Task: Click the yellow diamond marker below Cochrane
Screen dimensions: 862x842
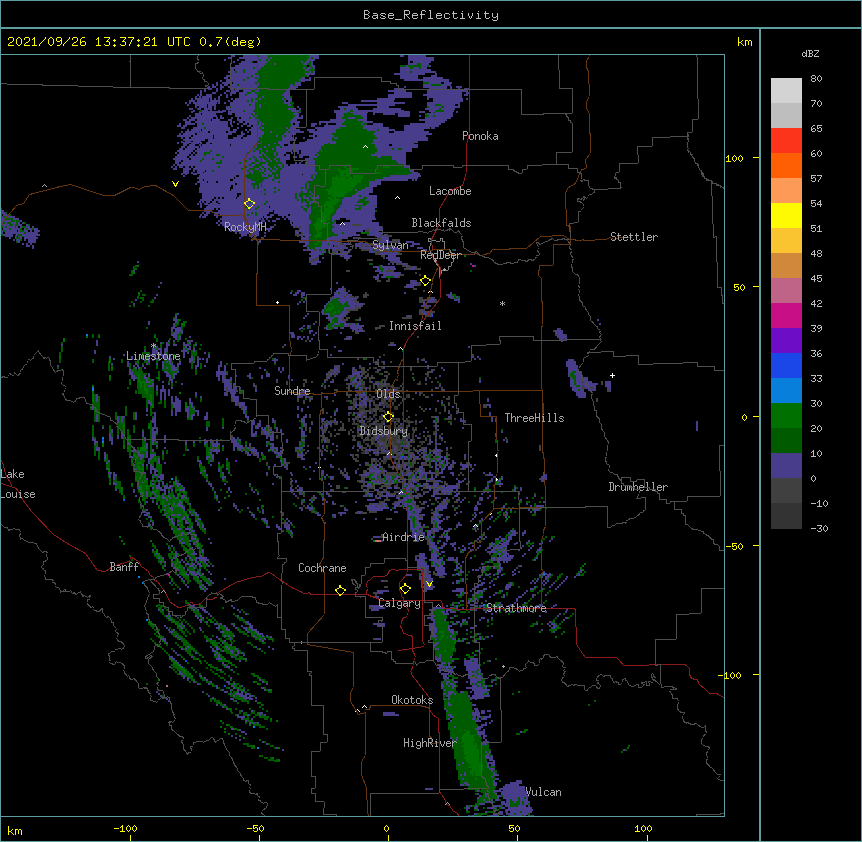Action: tap(340, 590)
